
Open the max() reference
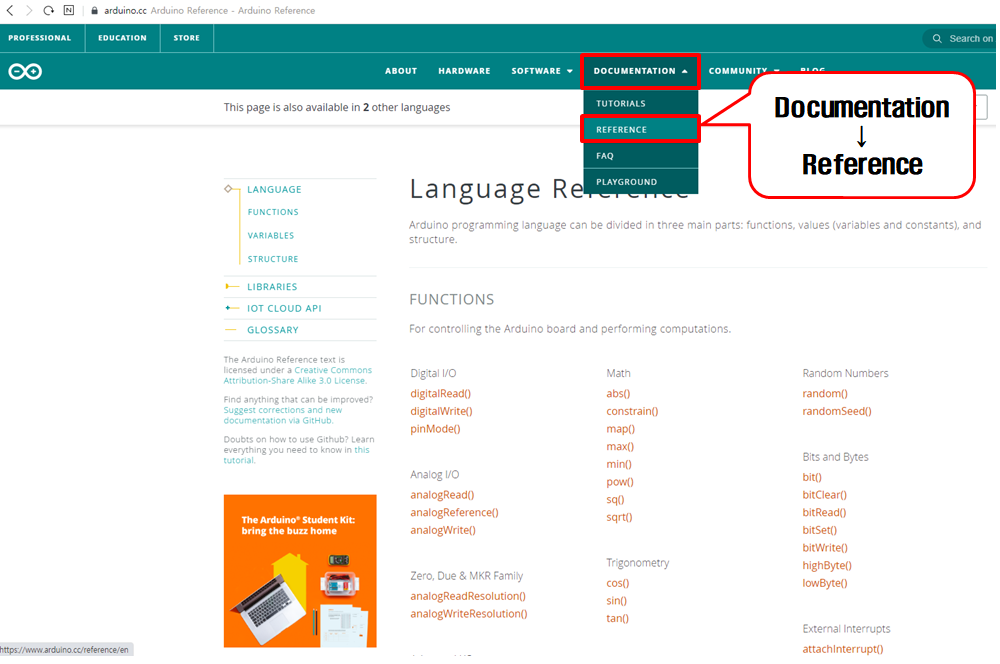[x=620, y=446]
